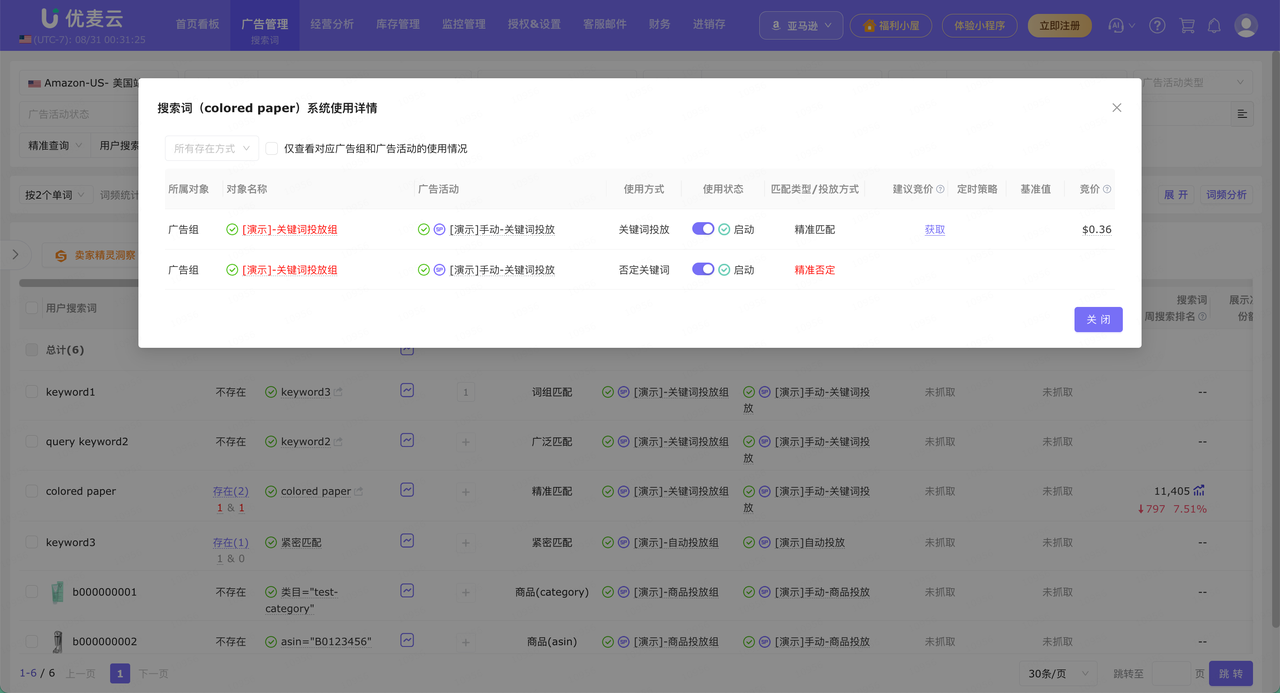The width and height of the screenshot is (1280, 693).
Task: Click the plus button in query keyword2 row
Action: (466, 442)
